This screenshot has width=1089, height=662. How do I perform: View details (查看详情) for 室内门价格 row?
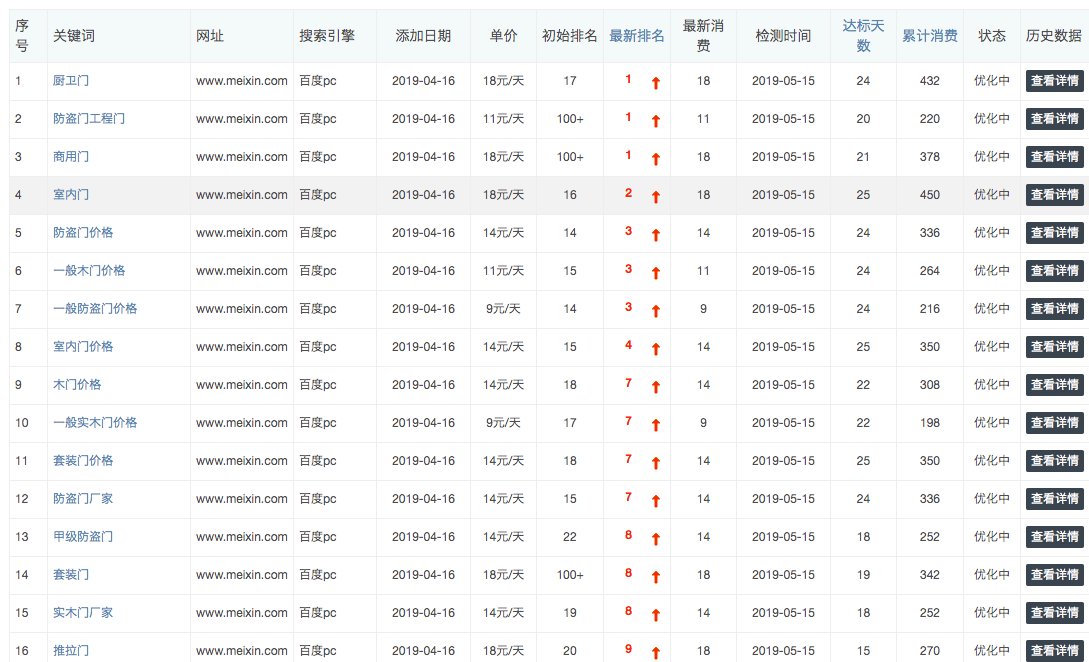(x=1054, y=347)
